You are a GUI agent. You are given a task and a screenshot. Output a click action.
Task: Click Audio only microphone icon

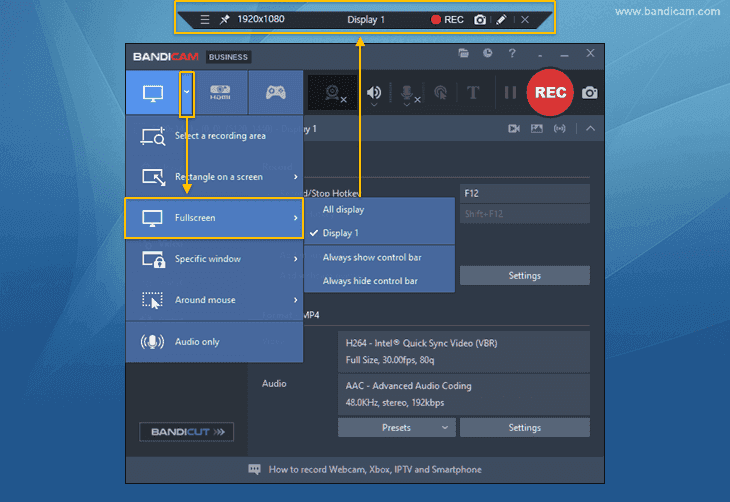[x=152, y=342]
